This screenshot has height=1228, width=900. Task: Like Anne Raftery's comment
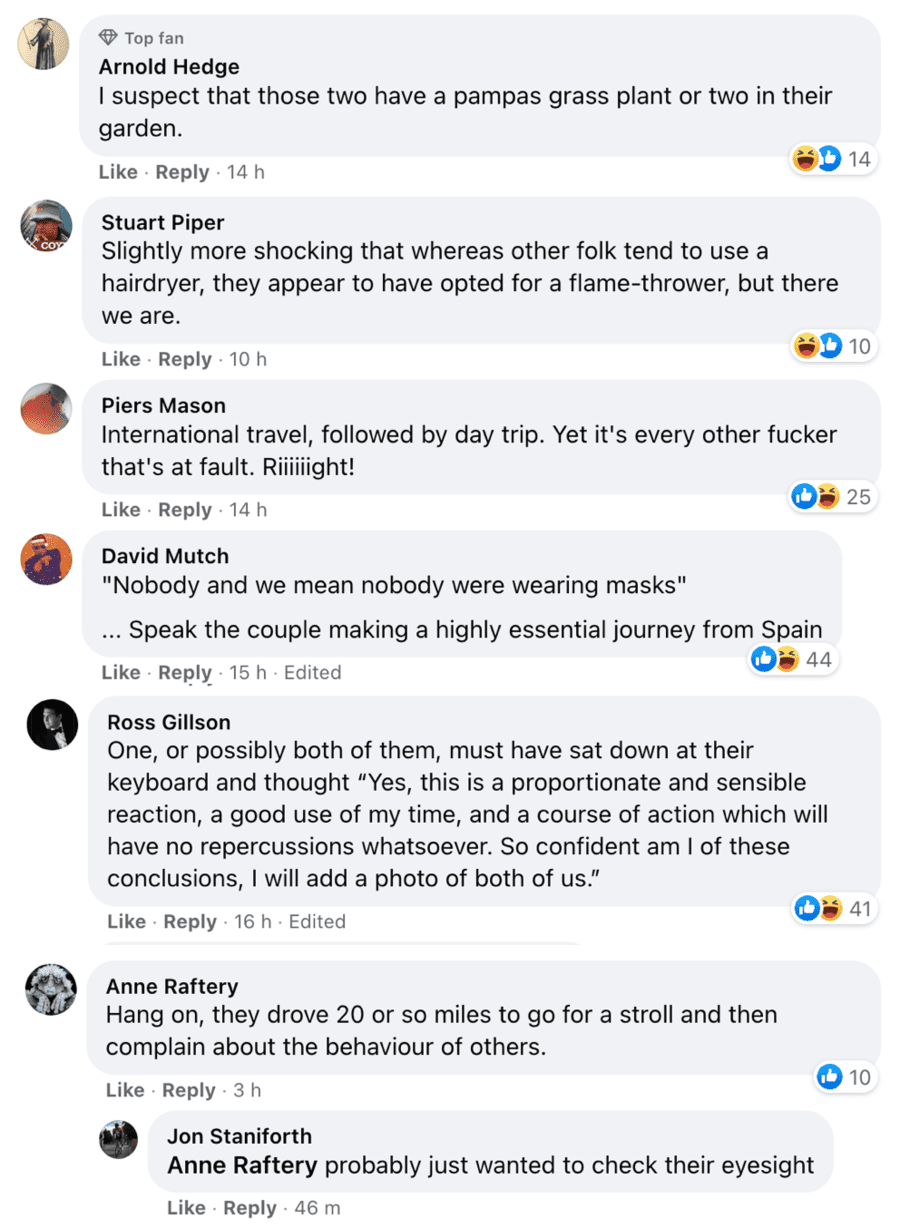pyautogui.click(x=126, y=1090)
